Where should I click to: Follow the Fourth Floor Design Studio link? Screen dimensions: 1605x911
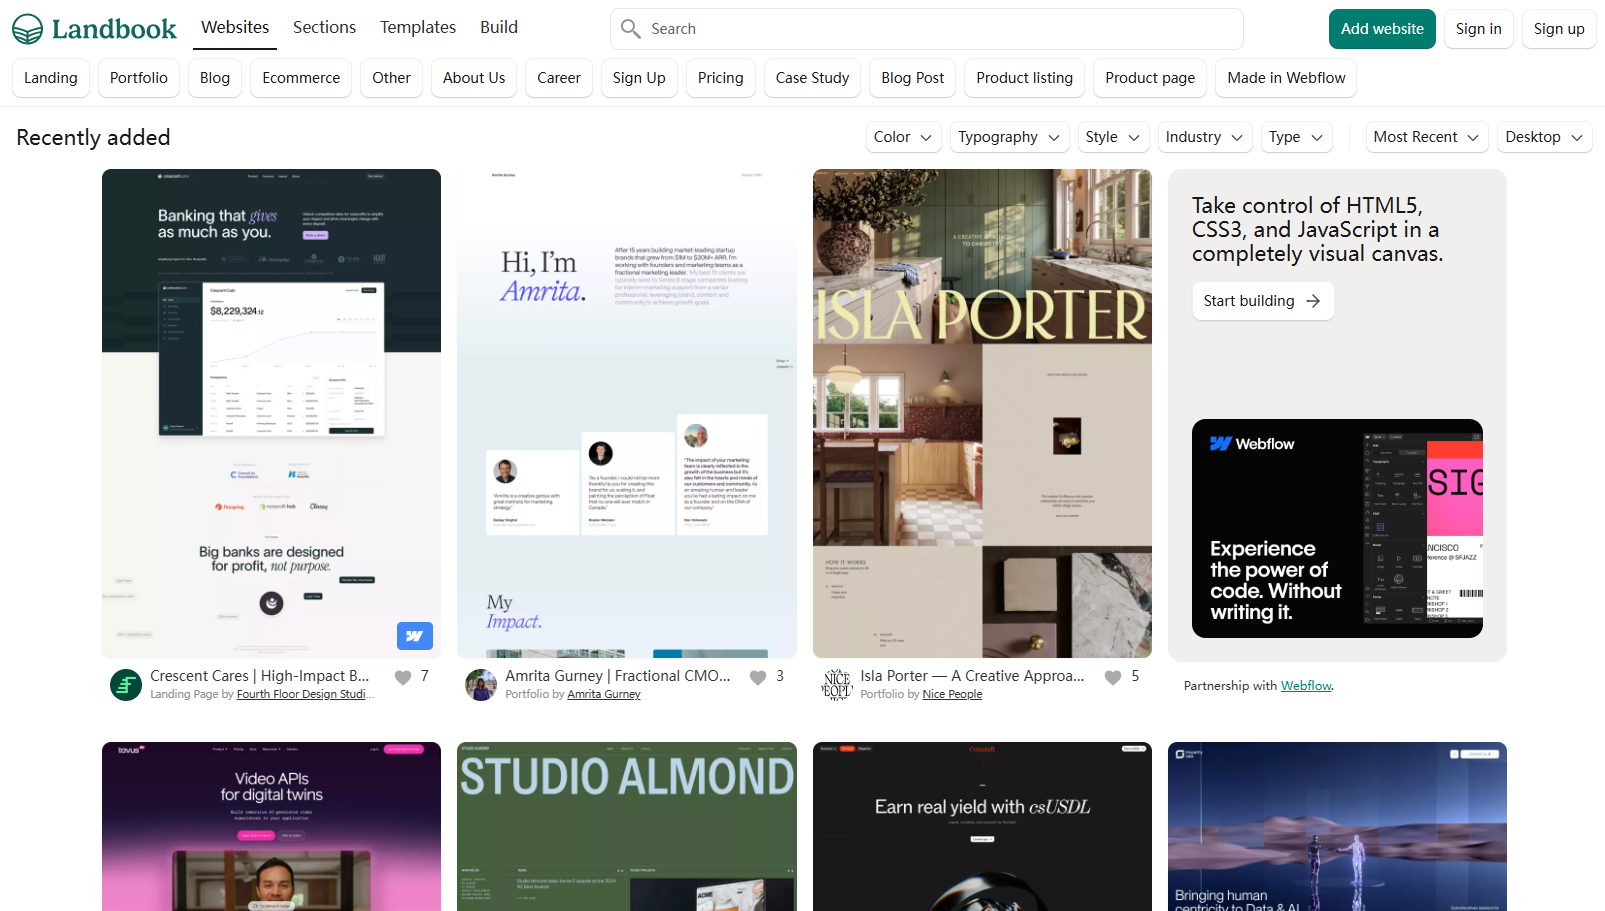tap(302, 694)
